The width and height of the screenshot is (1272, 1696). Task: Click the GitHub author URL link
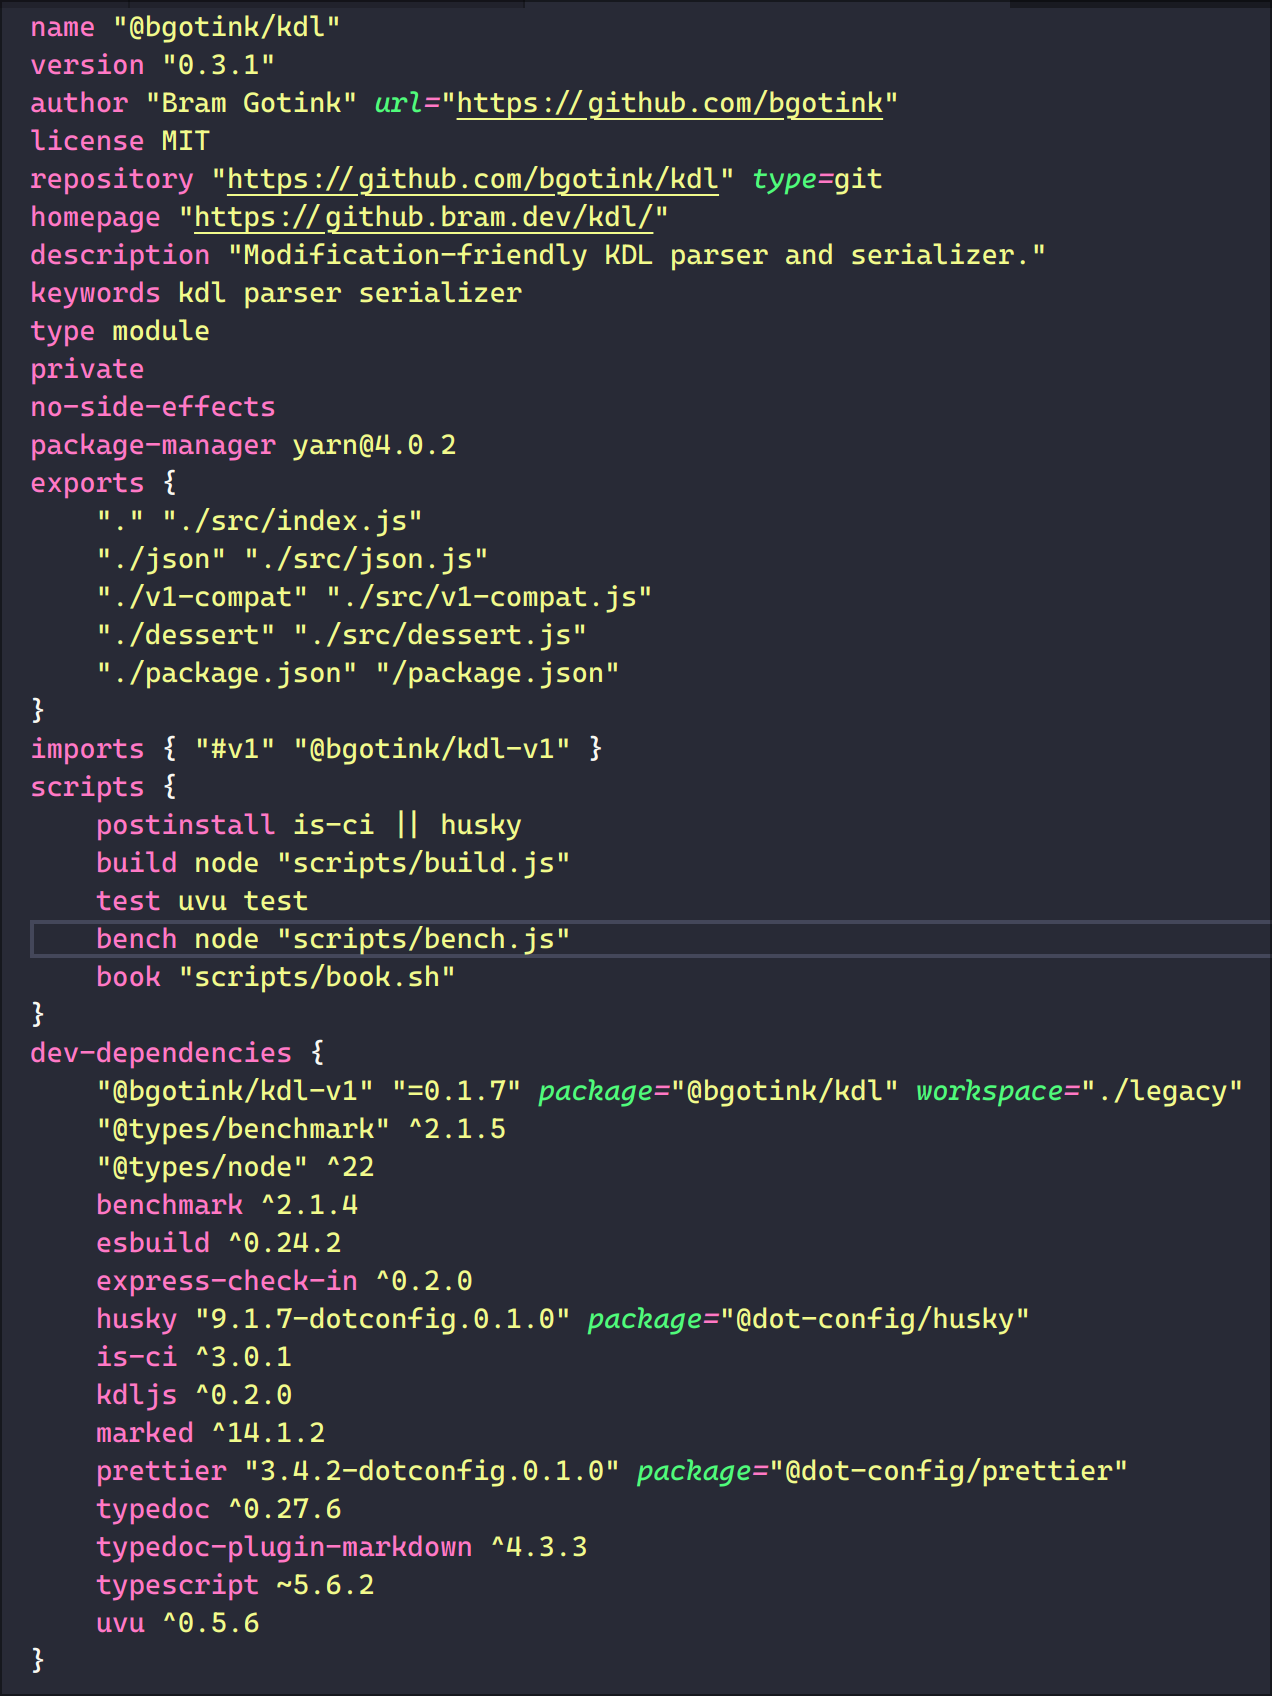coord(670,103)
